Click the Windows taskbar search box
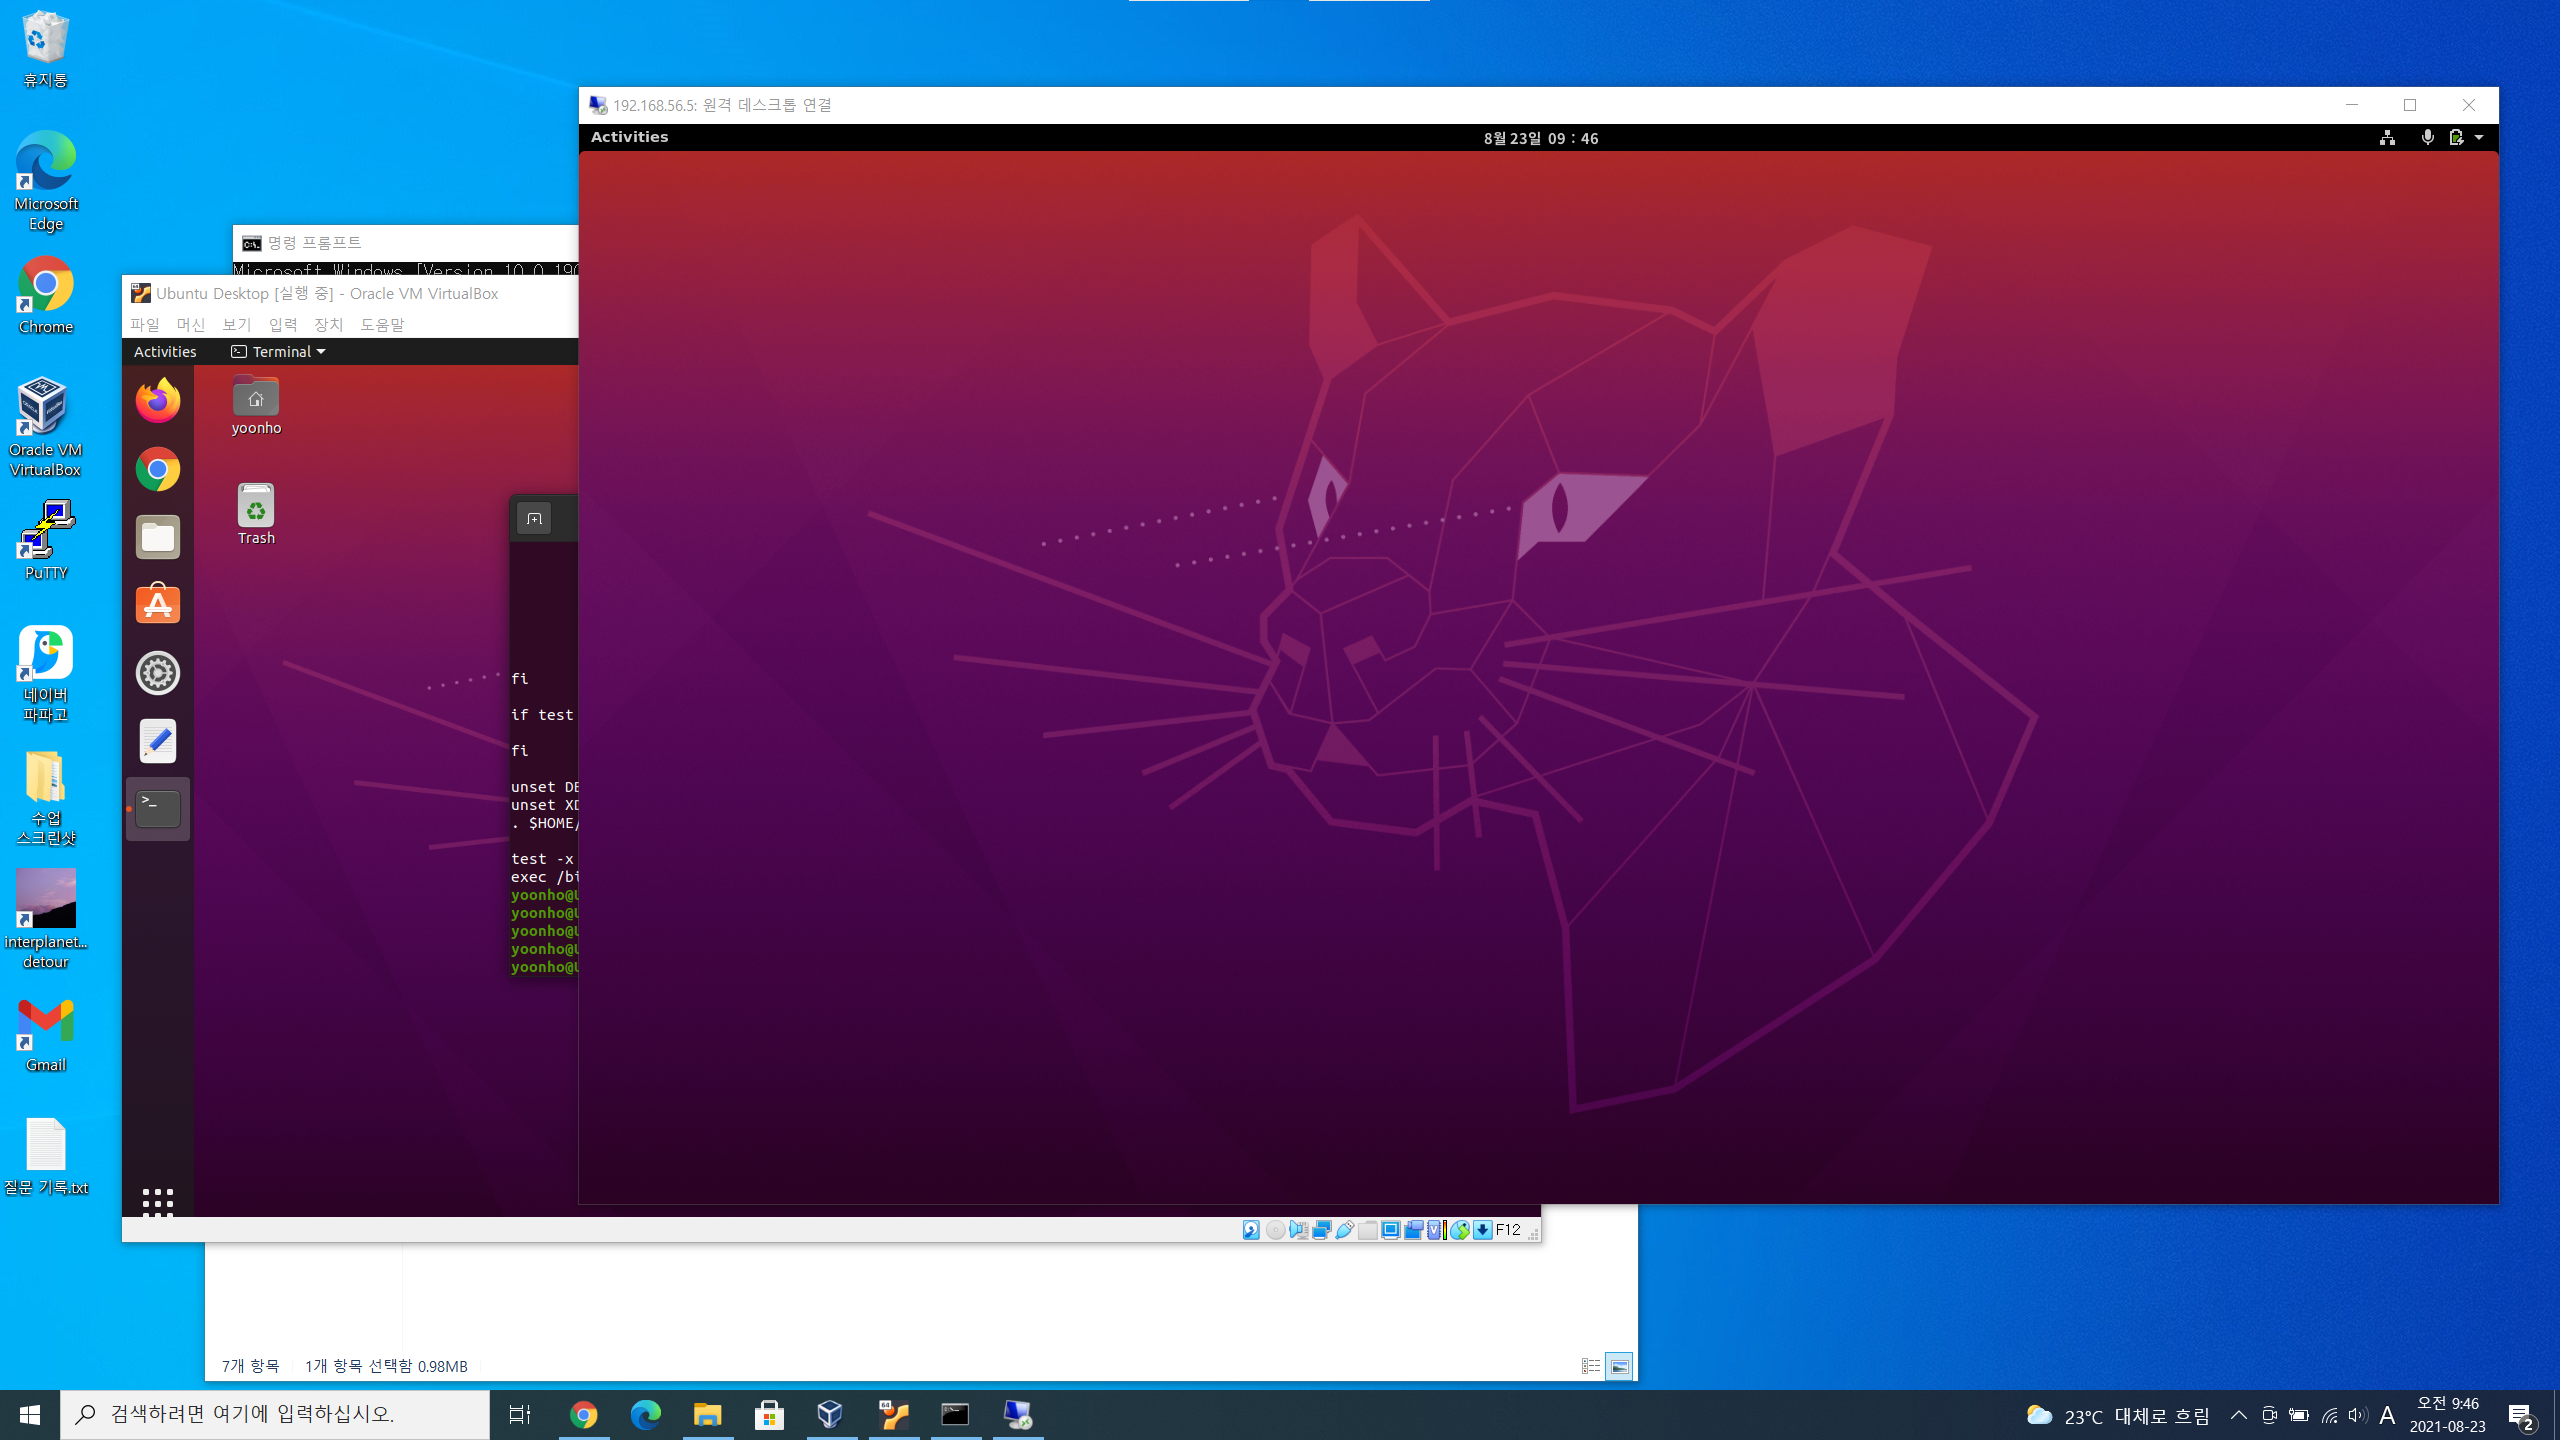The image size is (2560, 1440). tap(275, 1414)
